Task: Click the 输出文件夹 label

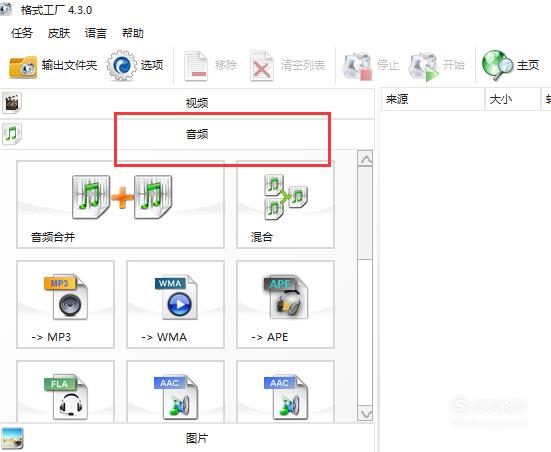Action: [69, 65]
